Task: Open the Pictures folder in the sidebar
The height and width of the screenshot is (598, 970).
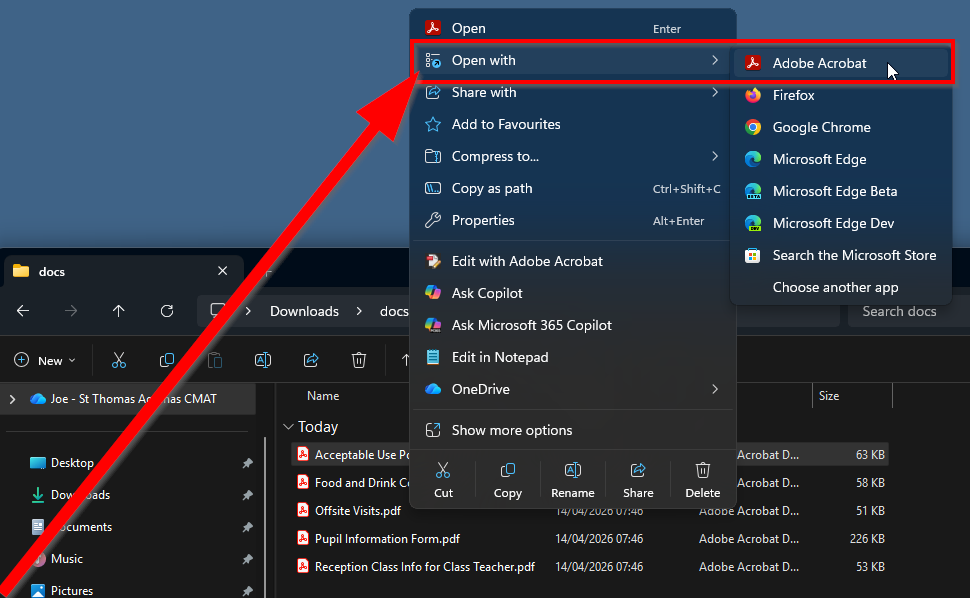Action: [72, 590]
